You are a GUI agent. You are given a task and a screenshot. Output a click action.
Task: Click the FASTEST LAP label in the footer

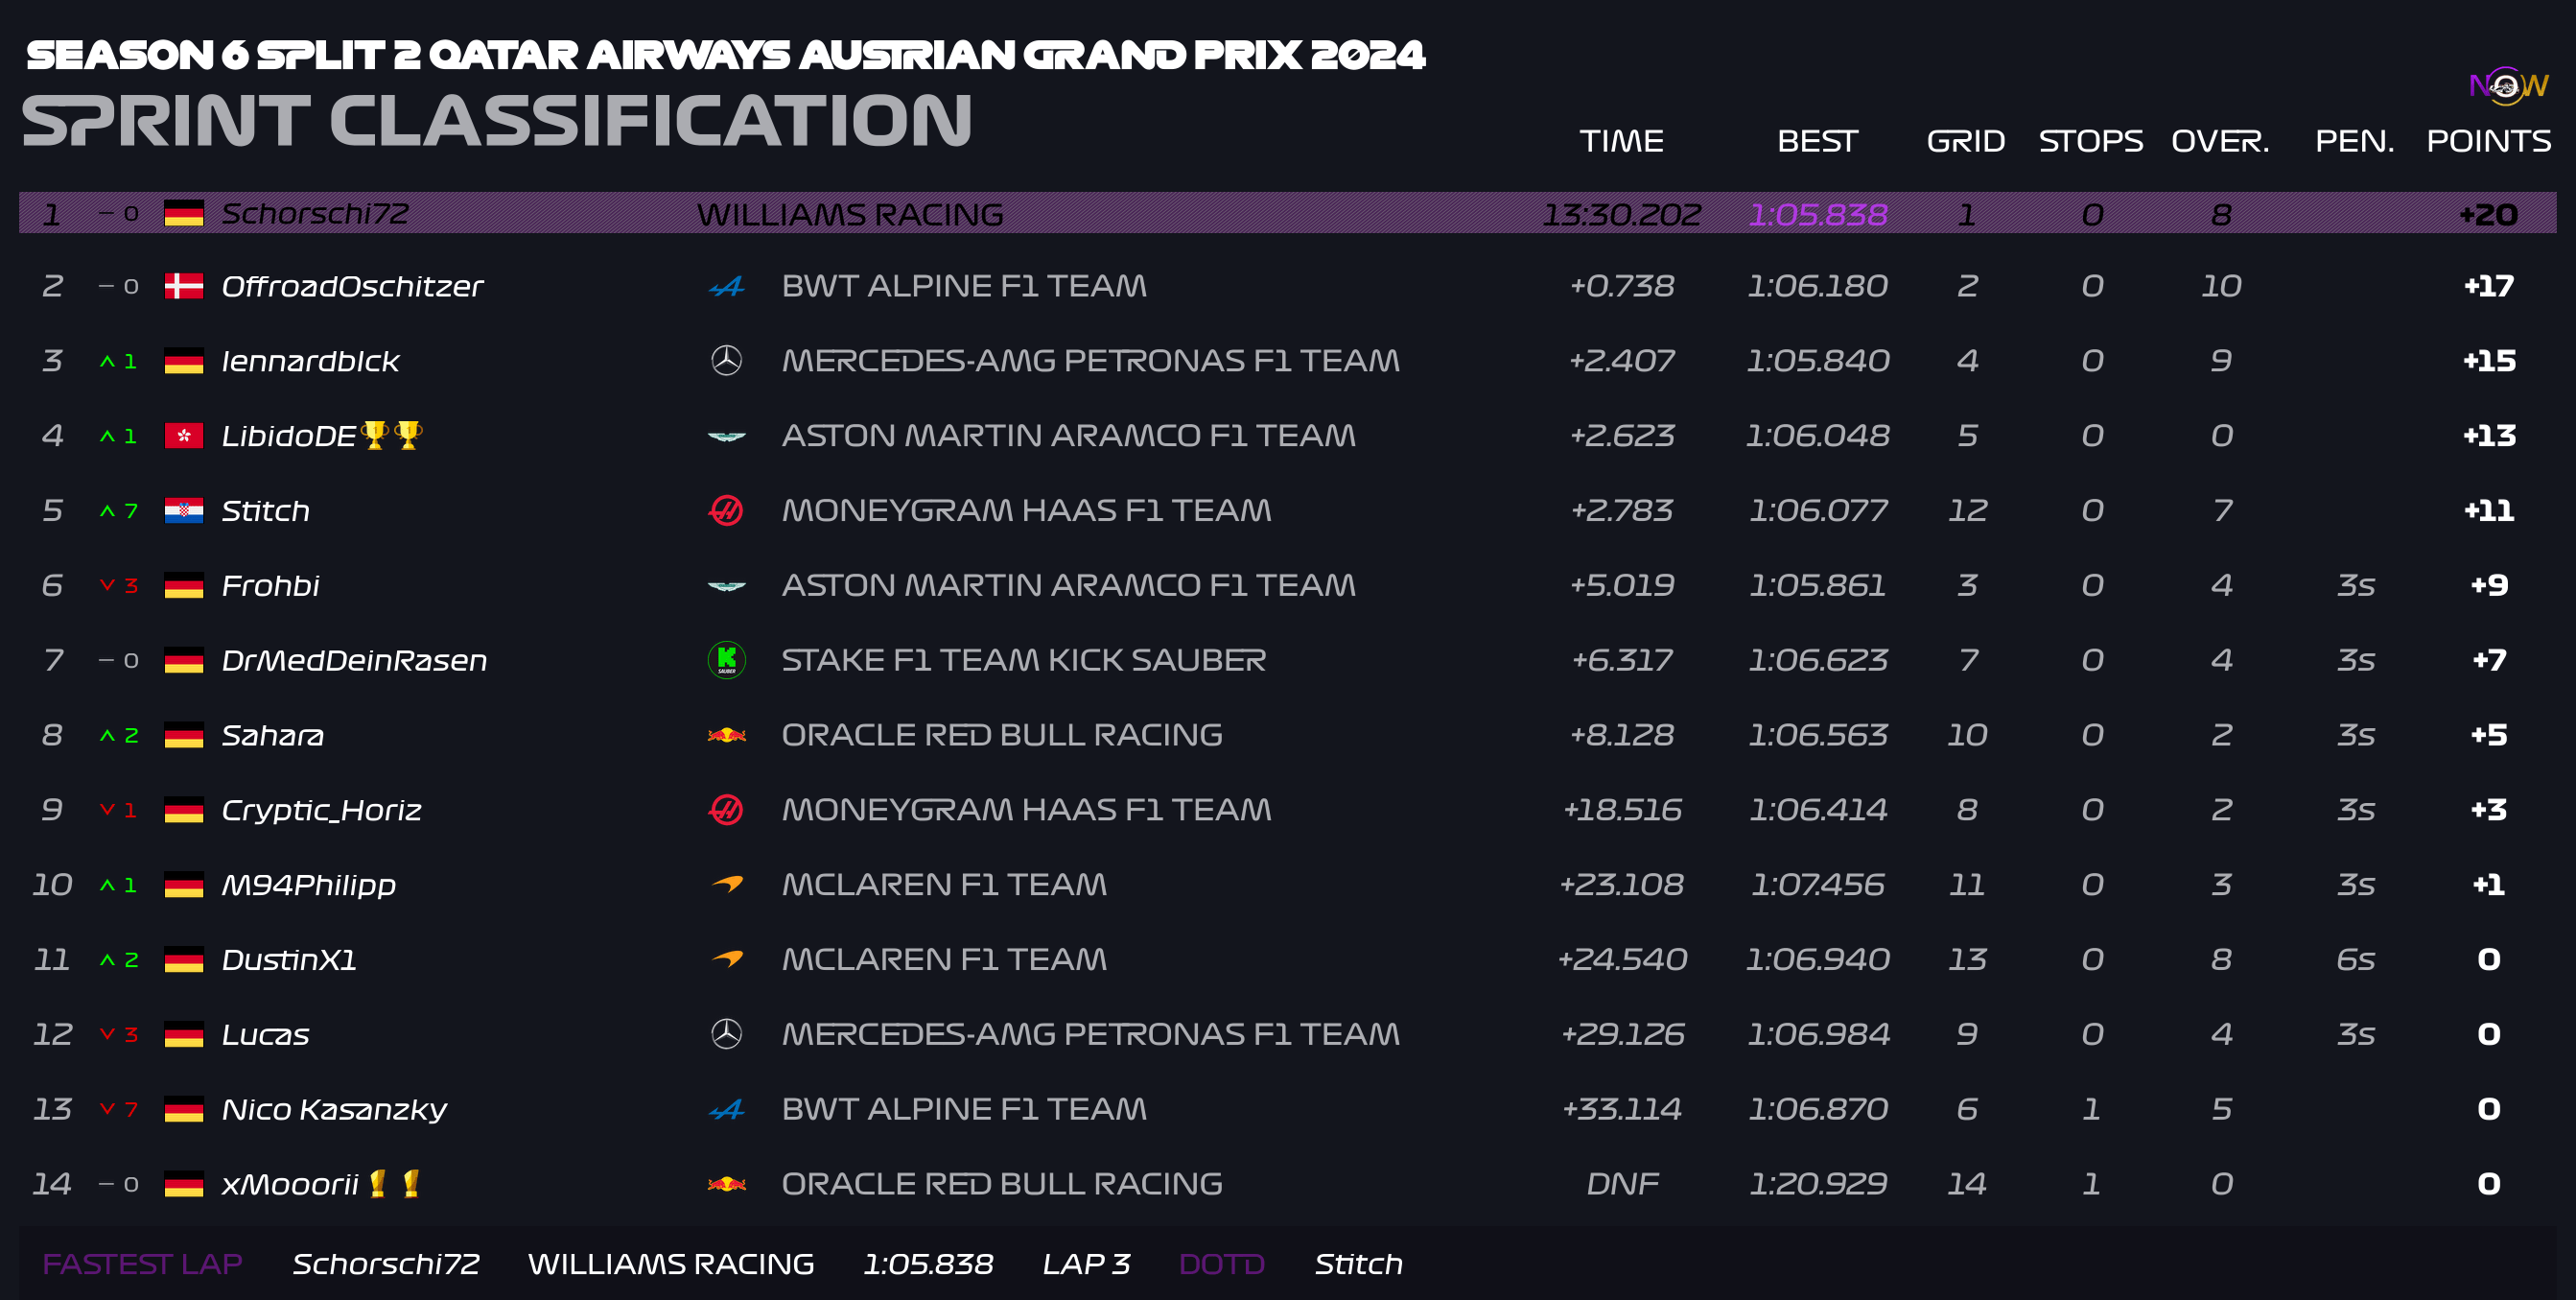pos(142,1264)
